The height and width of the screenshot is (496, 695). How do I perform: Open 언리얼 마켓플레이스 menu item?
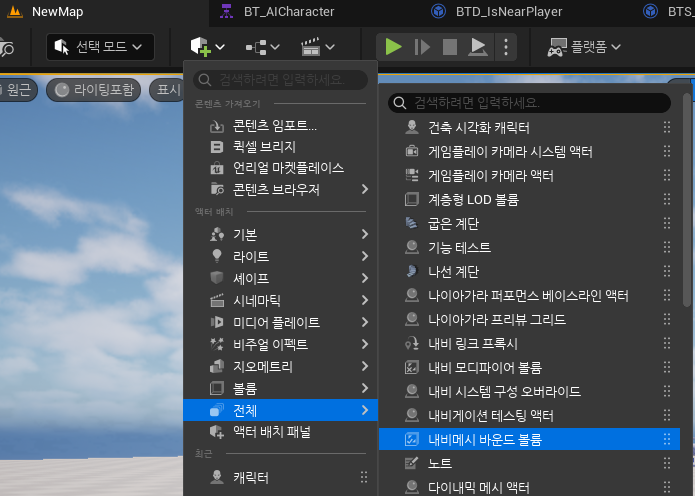pos(280,168)
